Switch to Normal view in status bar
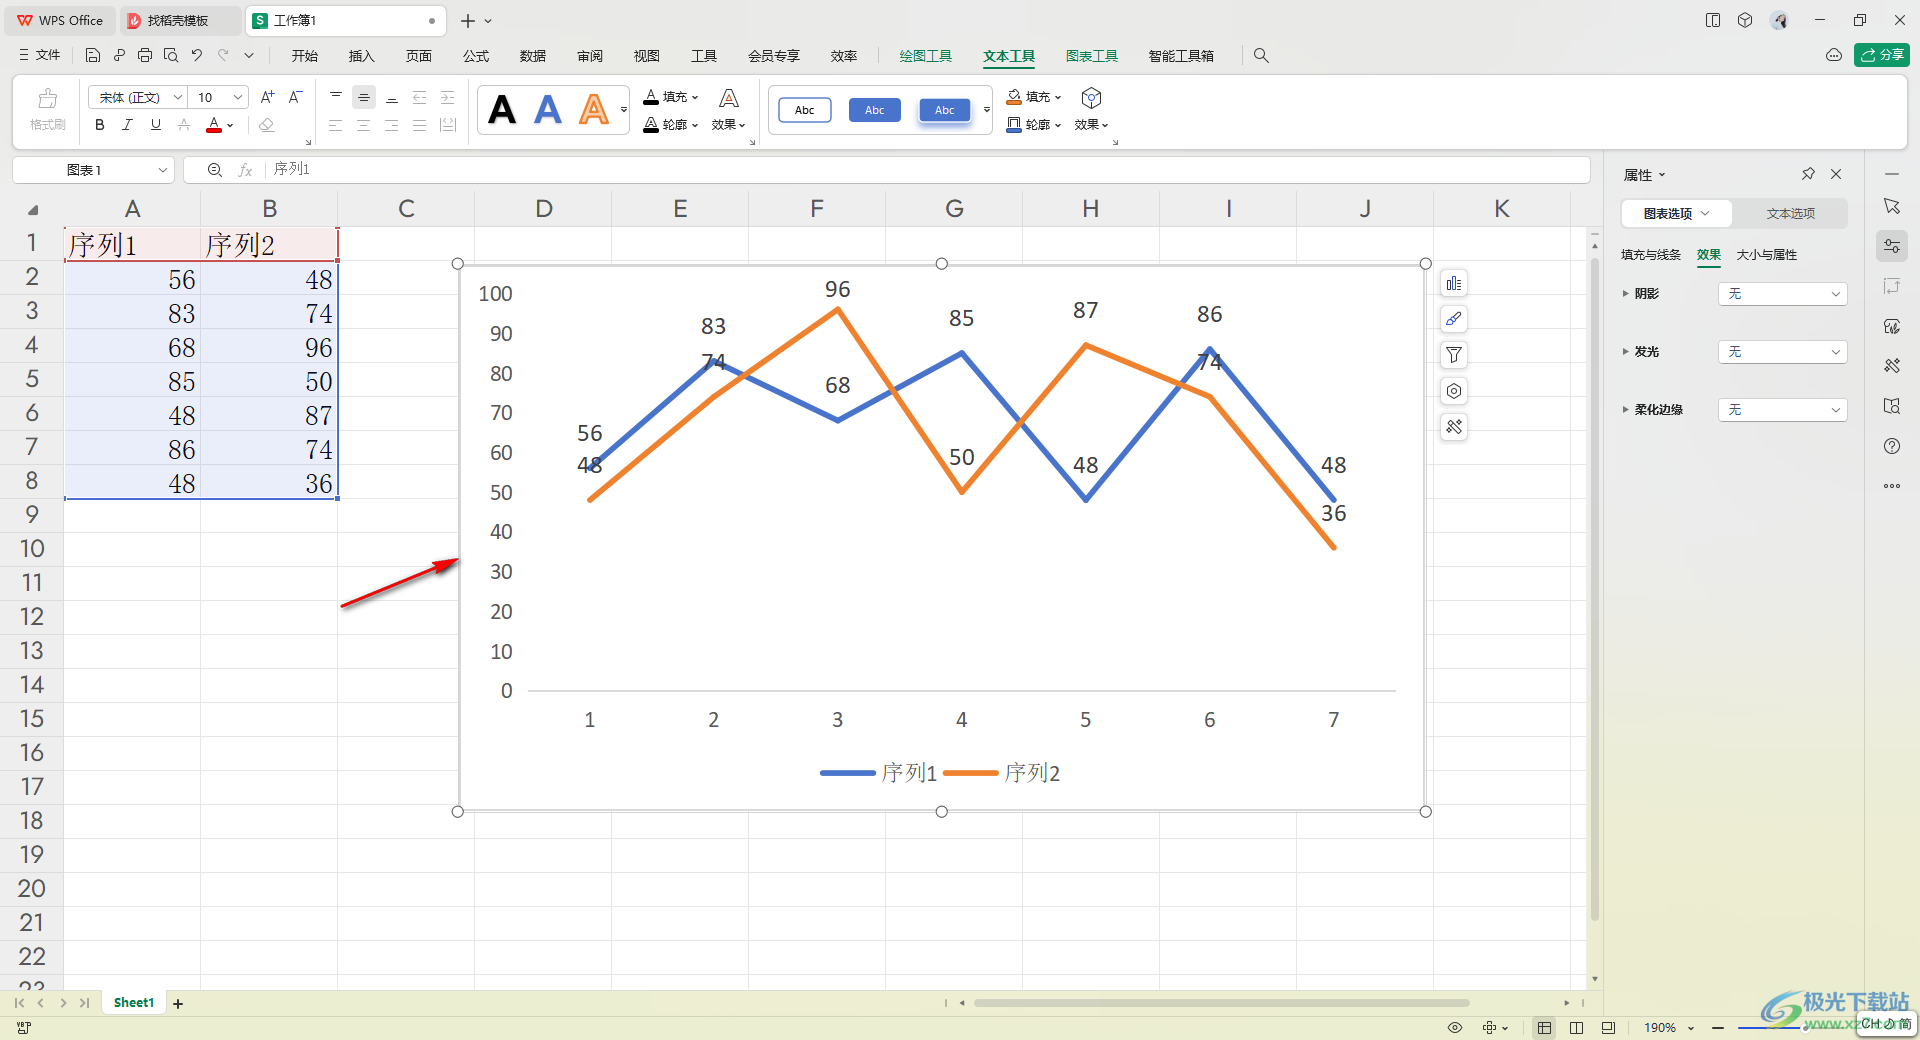 point(1545,1028)
